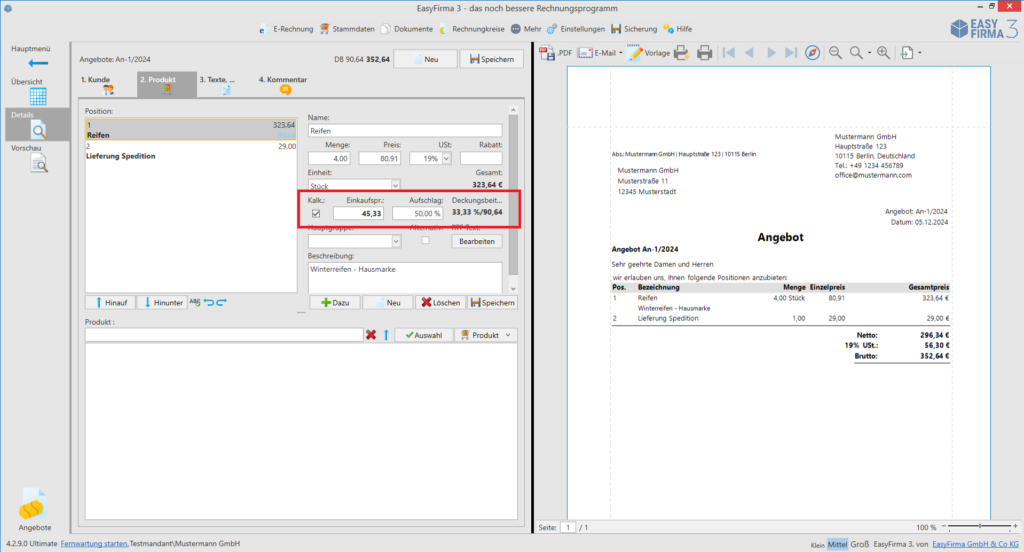Viewport: 1024px width, 552px height.
Task: Open the USt 19% dropdown
Action: point(446,159)
